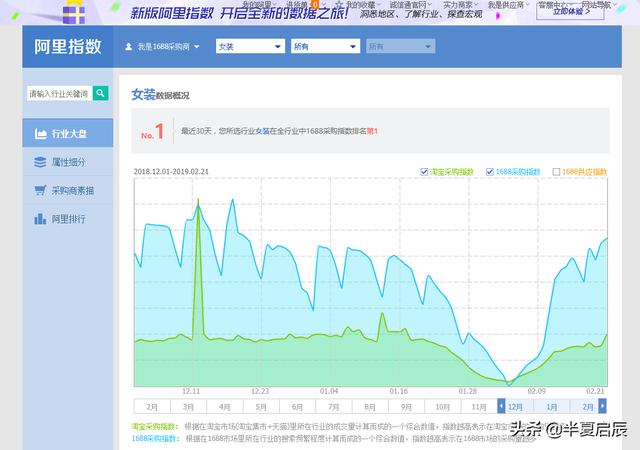Select the 5月 timeline segment
640x450 pixels.
pyautogui.click(x=261, y=407)
